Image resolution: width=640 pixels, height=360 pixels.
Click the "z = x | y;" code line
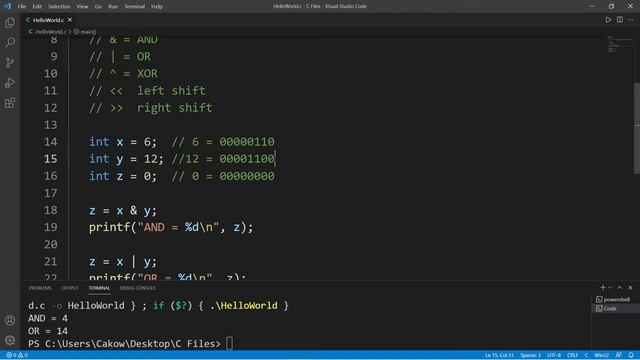pyautogui.click(x=122, y=261)
